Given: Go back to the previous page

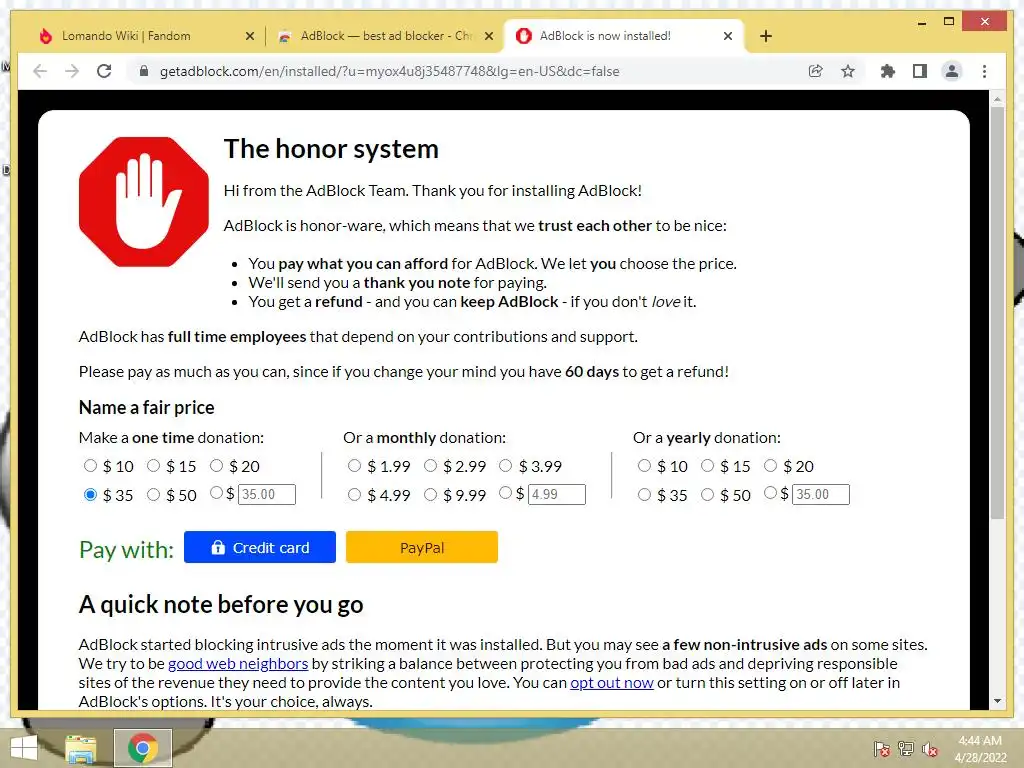Looking at the screenshot, I should (x=40, y=71).
